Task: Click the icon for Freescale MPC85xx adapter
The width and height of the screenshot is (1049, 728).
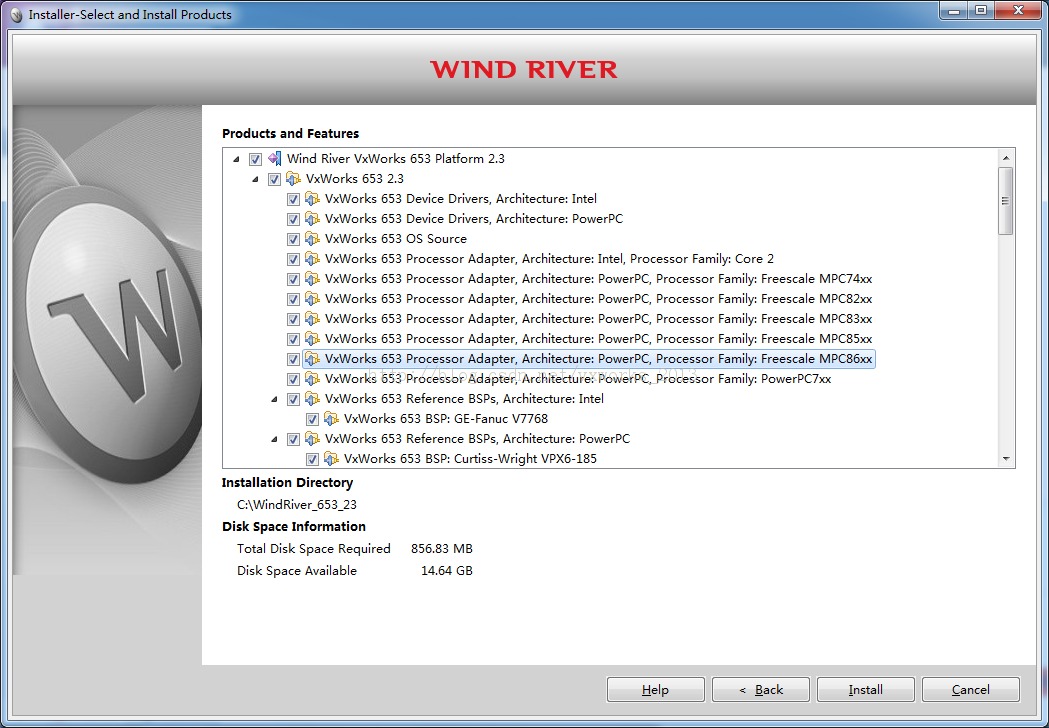Action: (x=312, y=339)
